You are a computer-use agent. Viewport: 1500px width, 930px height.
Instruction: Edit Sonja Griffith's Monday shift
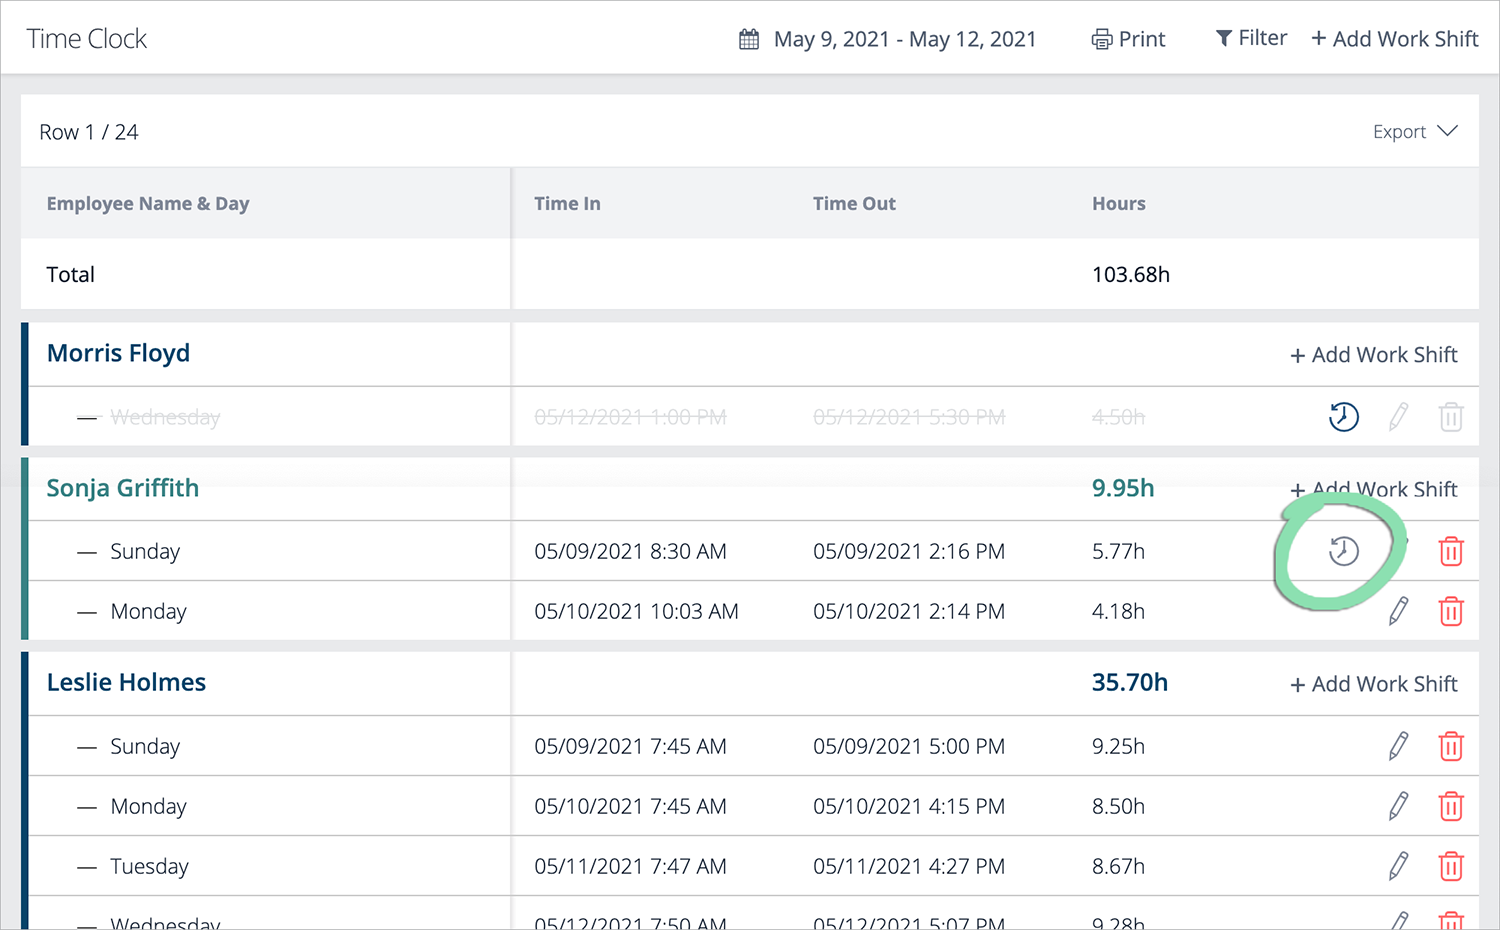coord(1399,611)
